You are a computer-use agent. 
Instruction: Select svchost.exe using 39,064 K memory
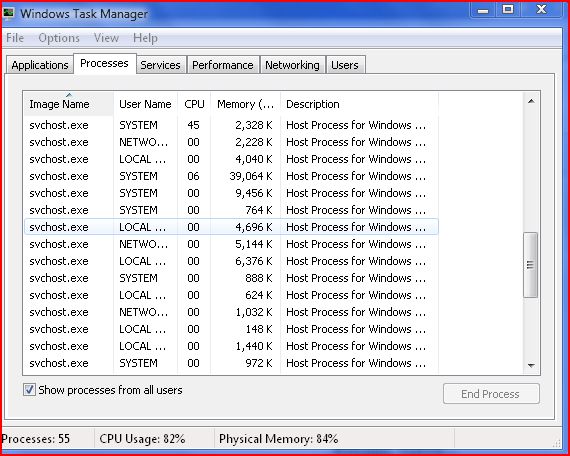click(x=231, y=176)
